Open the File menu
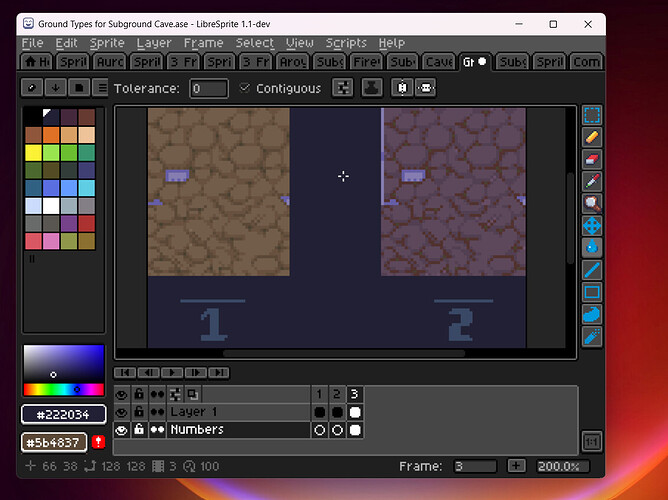Screen dimensions: 668x500 point(32,43)
